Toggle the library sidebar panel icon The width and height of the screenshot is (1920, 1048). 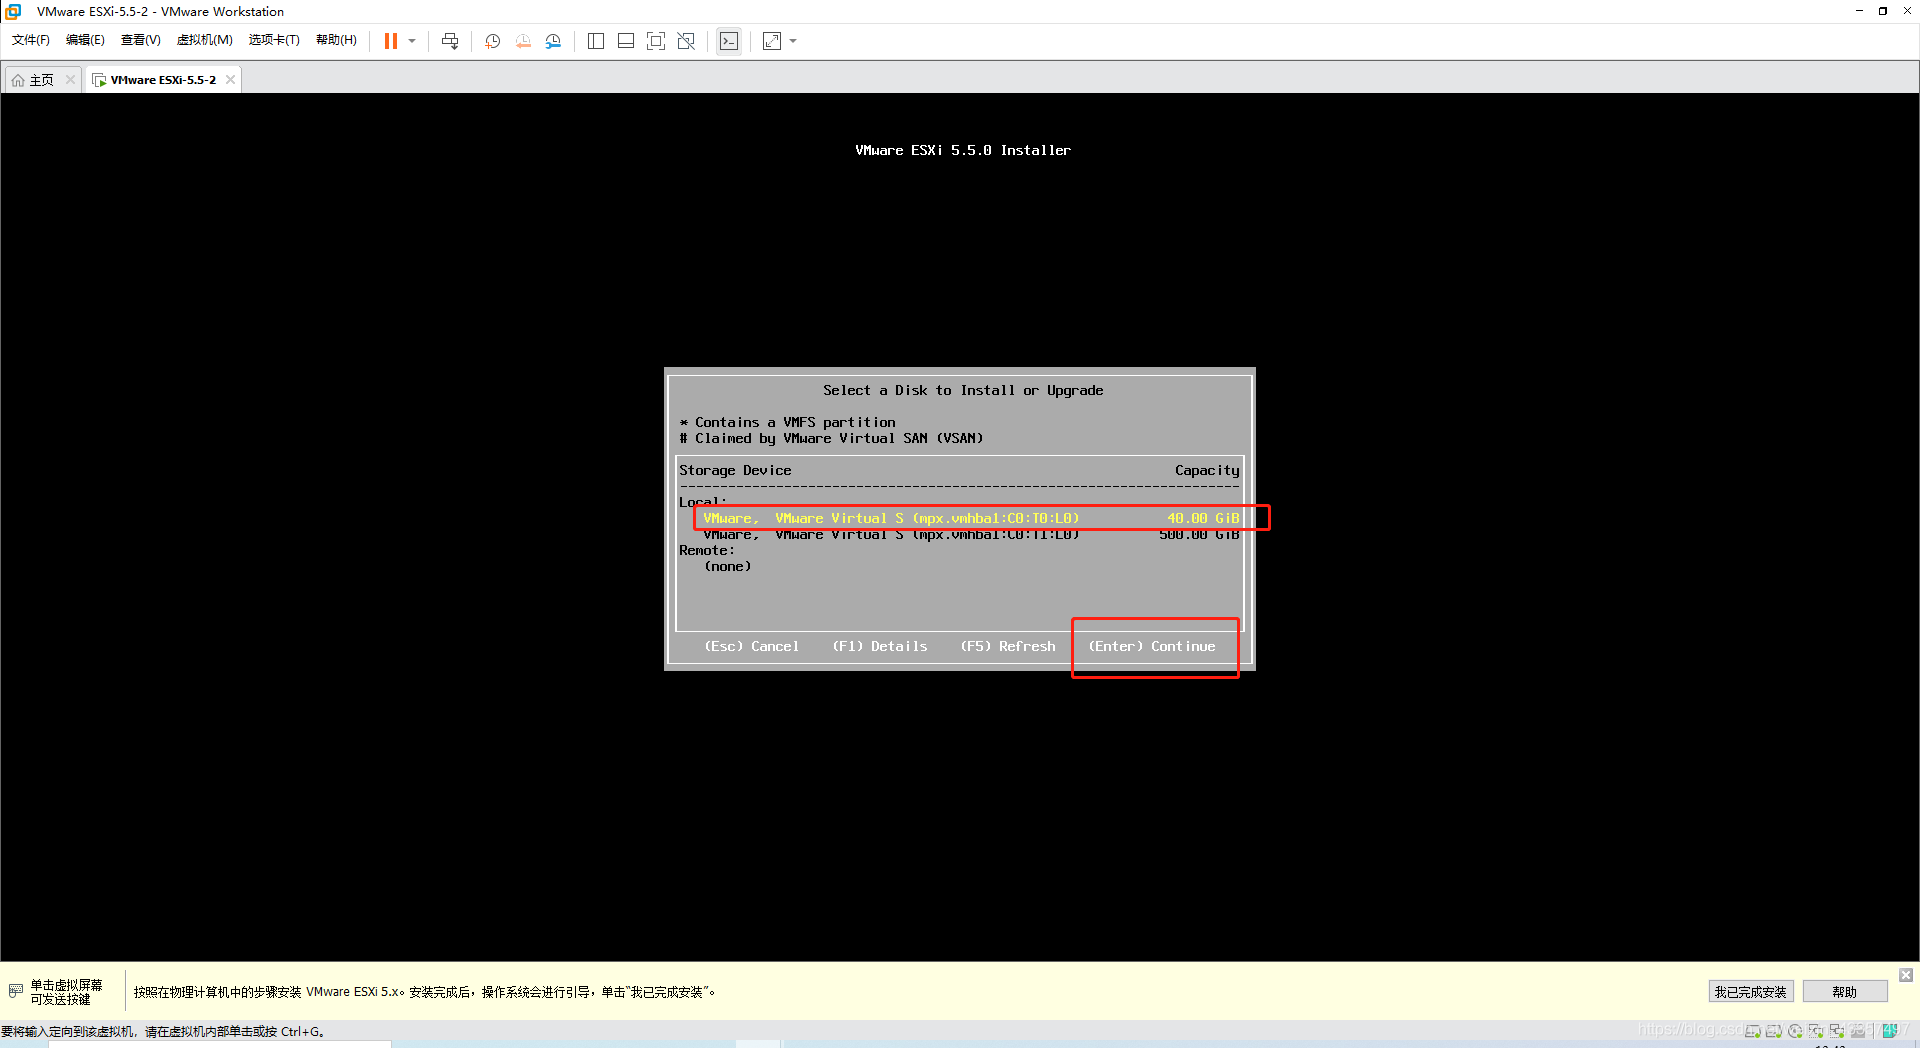(x=596, y=41)
